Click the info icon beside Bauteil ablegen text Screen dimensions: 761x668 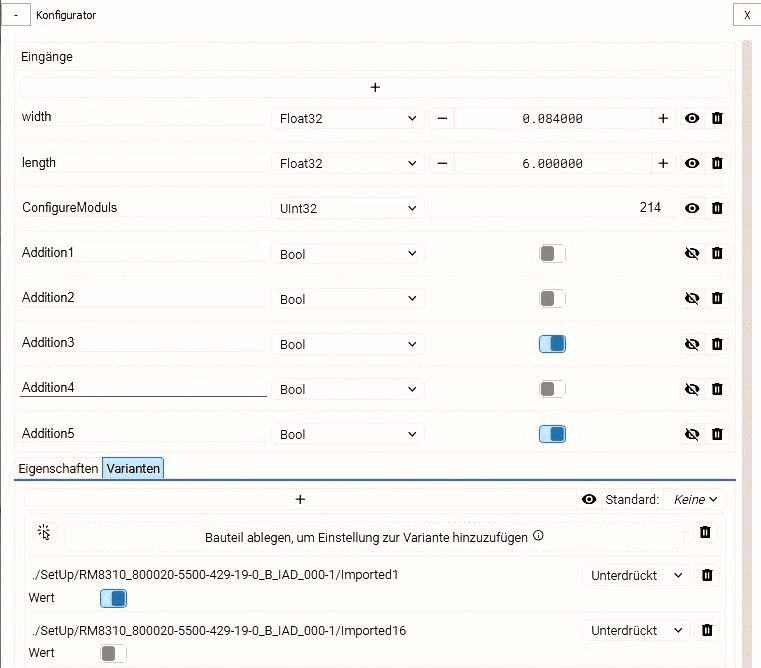coord(538,536)
